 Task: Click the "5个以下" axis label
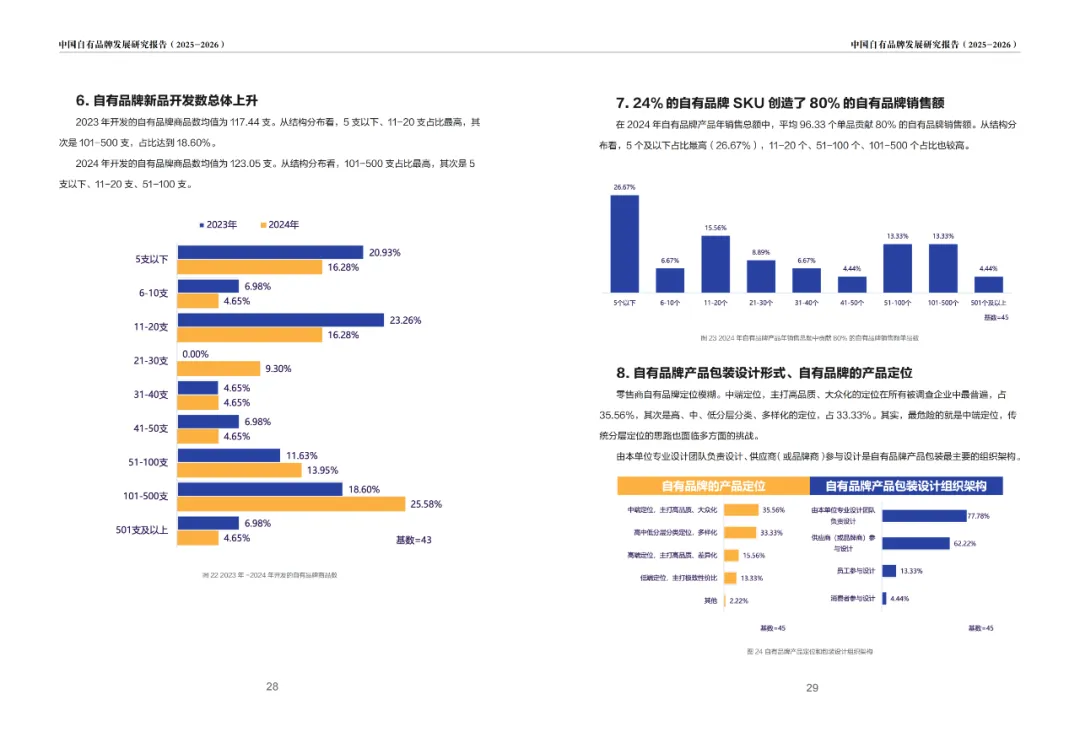click(624, 303)
